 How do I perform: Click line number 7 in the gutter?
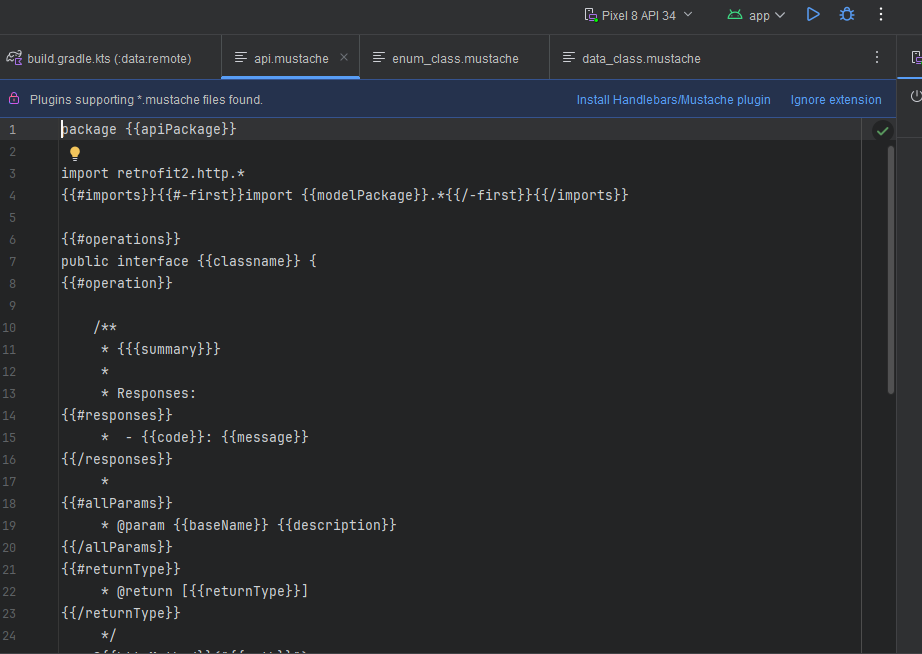click(x=12, y=261)
